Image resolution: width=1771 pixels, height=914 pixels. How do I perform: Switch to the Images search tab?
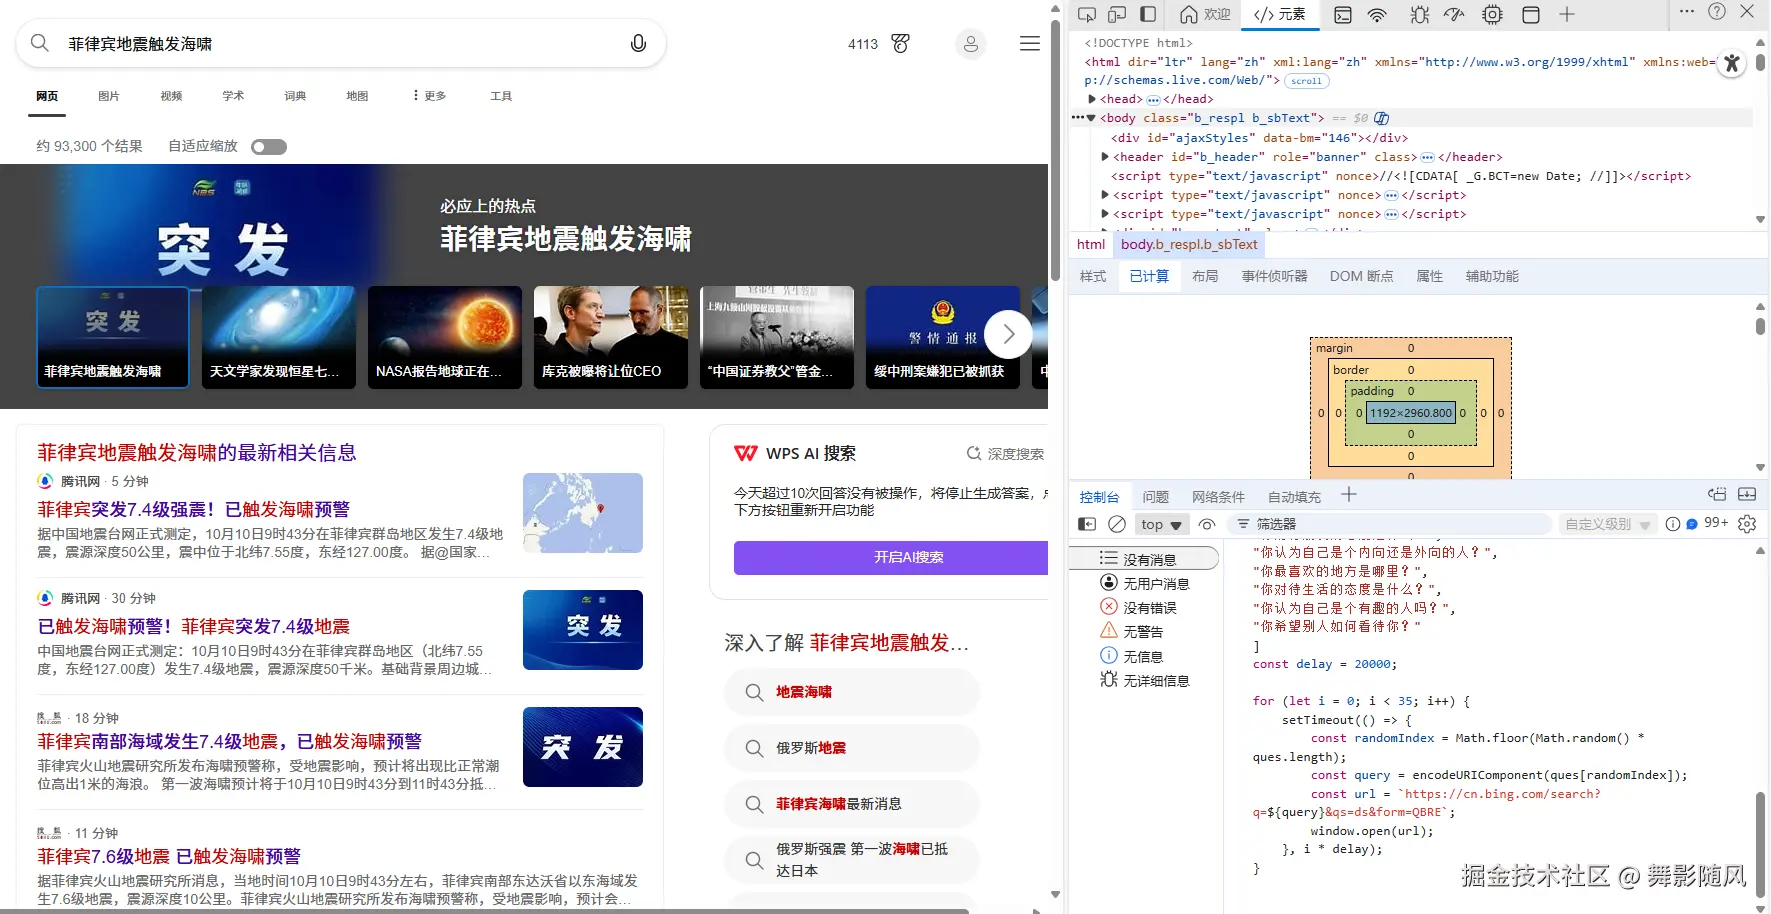pyautogui.click(x=109, y=96)
